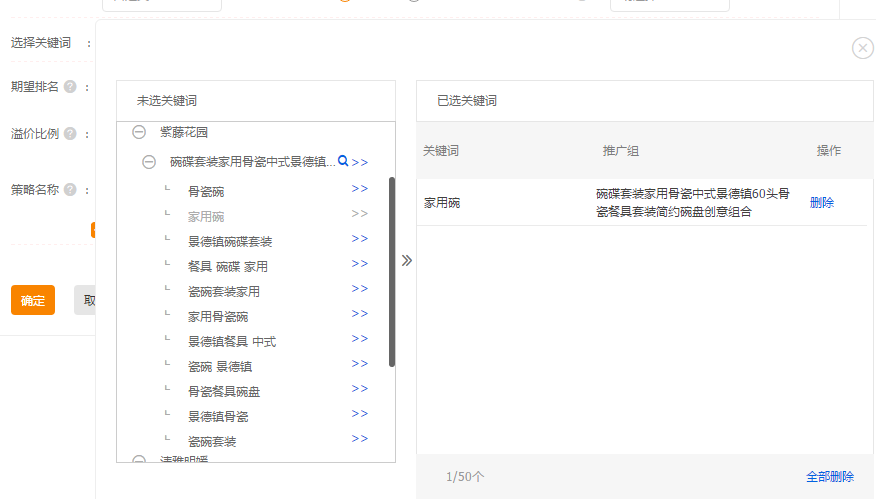This screenshot has height=499, width=876.
Task: Click the help icon next to 溢价比例
Action: [70, 134]
